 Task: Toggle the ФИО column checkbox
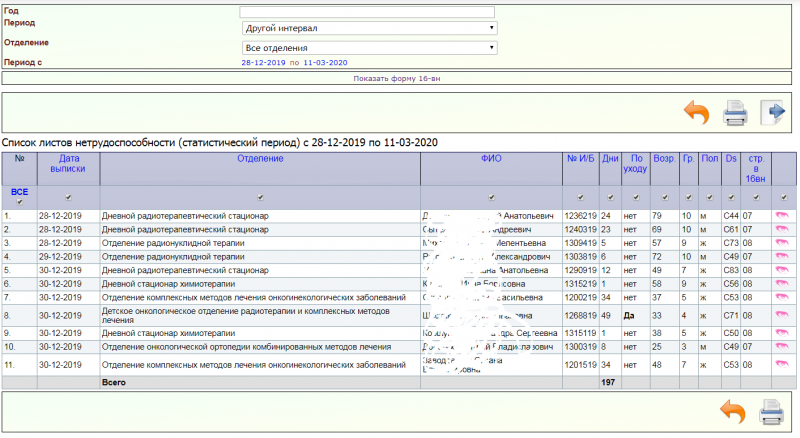click(490, 197)
